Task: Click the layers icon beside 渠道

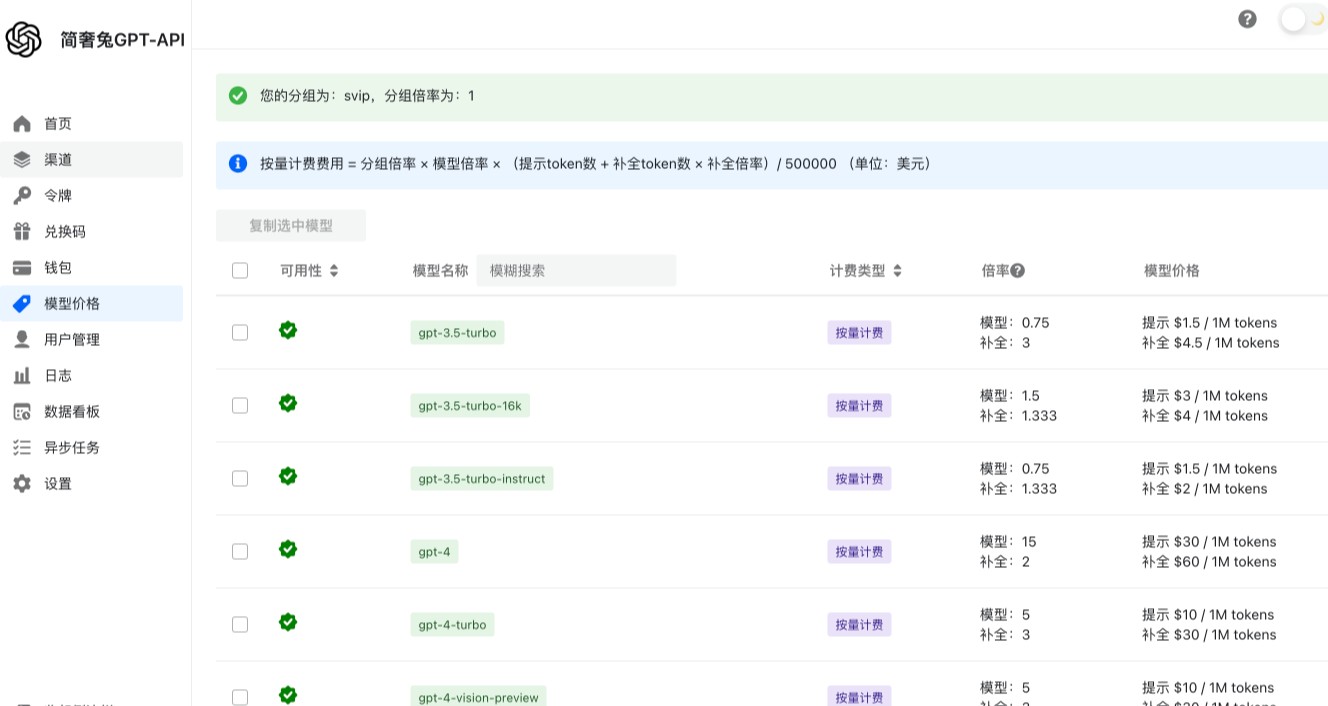Action: click(x=22, y=160)
